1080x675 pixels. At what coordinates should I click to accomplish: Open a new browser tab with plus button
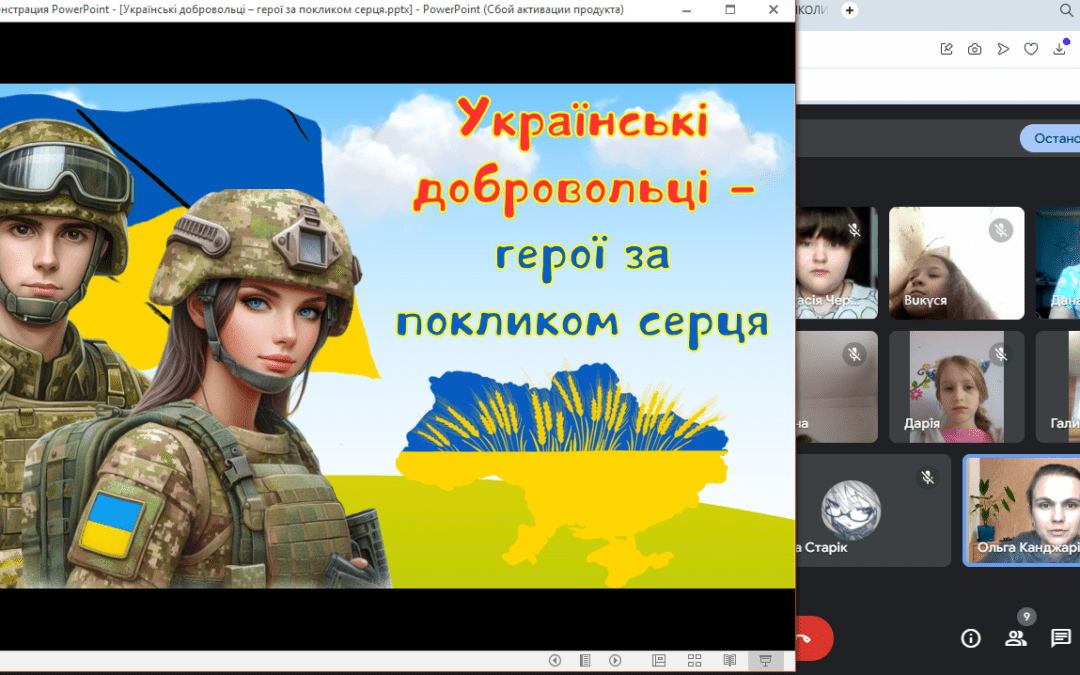pos(849,10)
